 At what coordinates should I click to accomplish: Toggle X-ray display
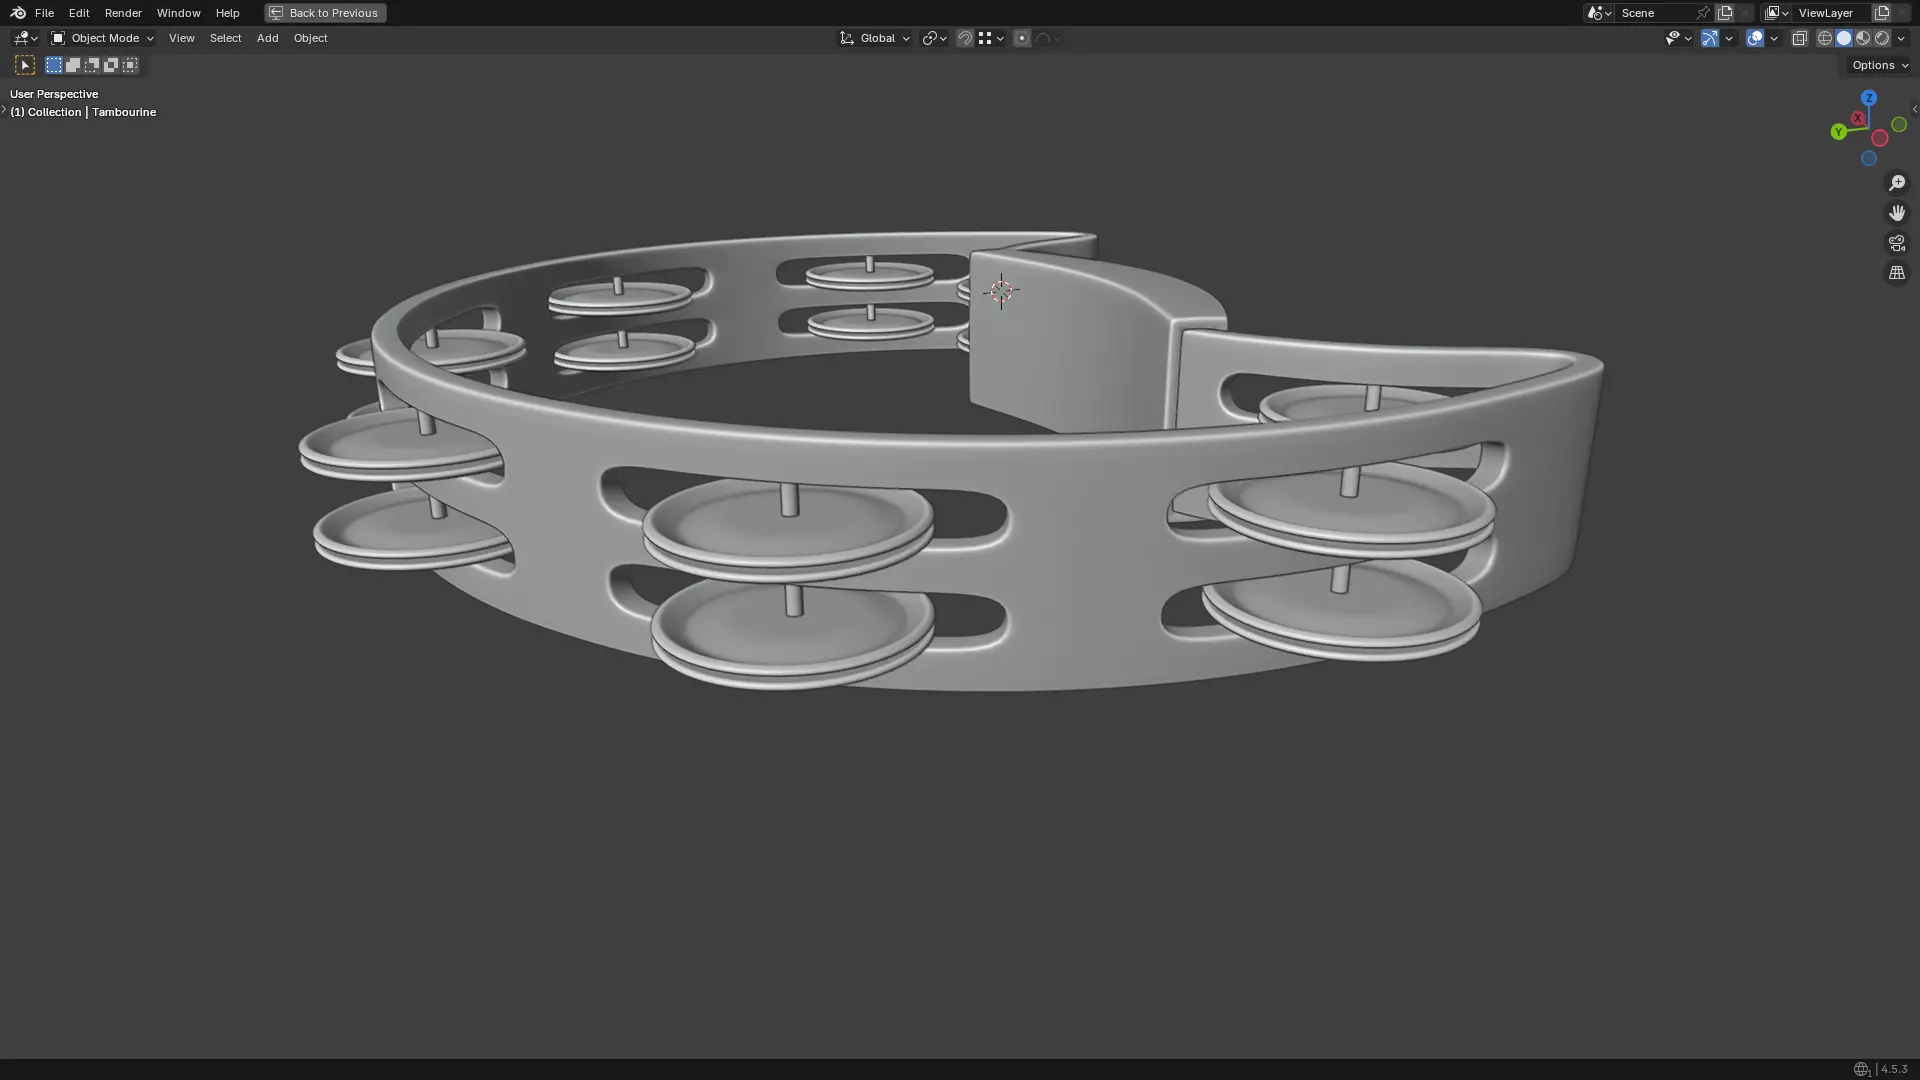1799,38
